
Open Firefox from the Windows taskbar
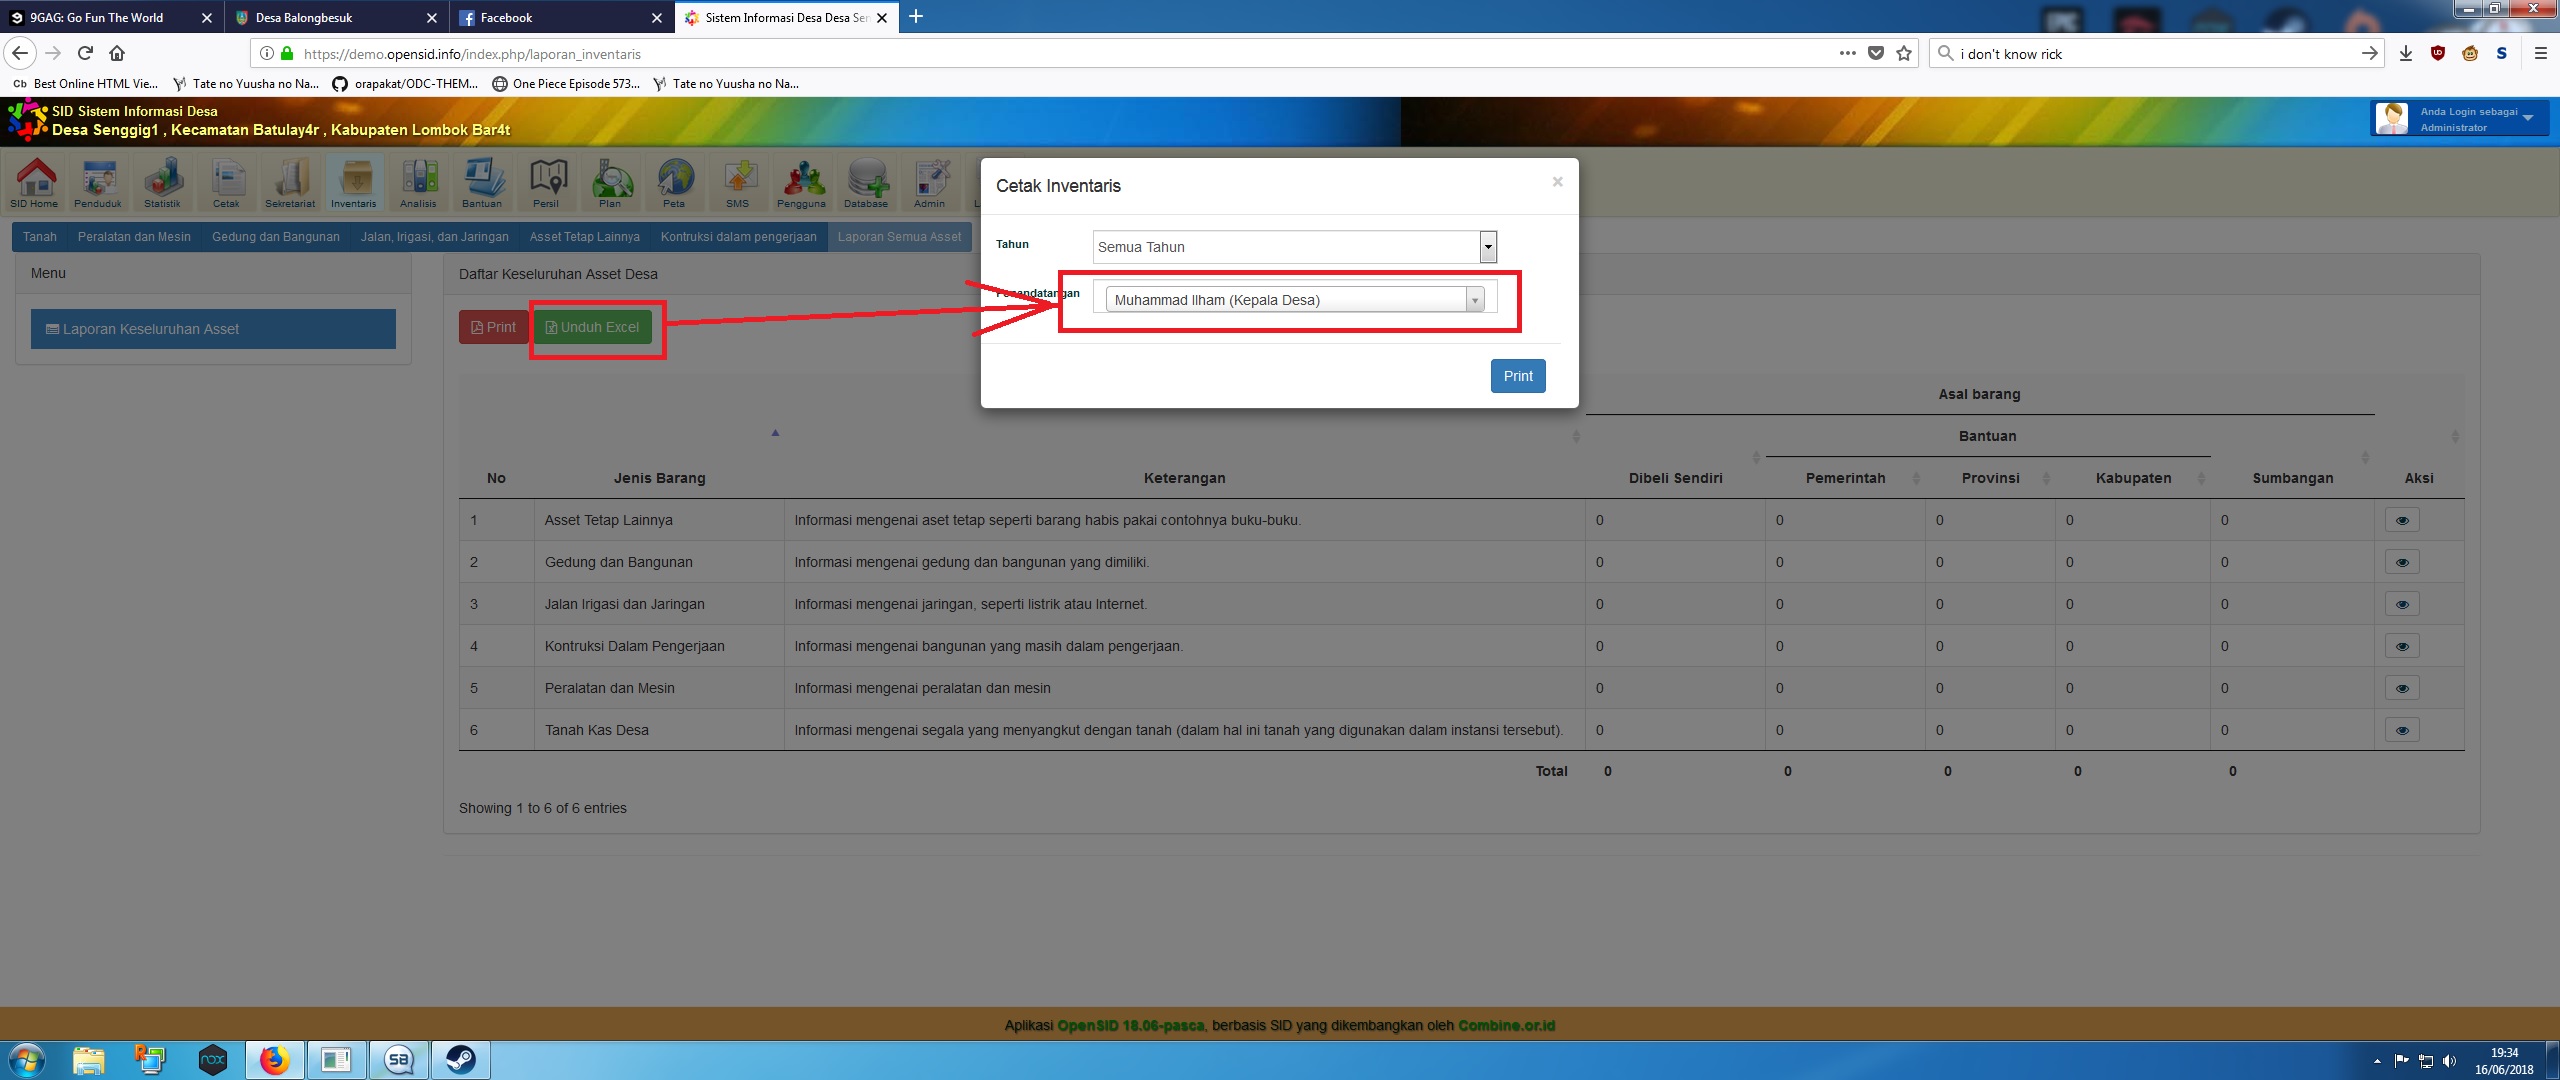274,1060
